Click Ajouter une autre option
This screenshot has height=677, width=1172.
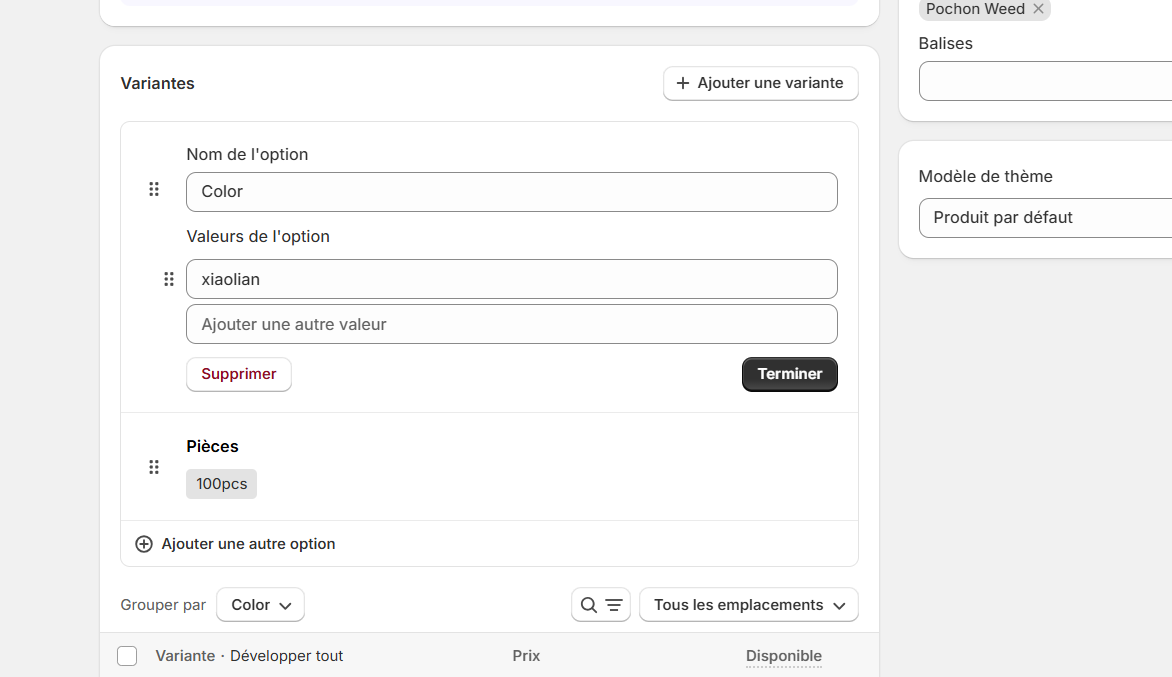[248, 544]
